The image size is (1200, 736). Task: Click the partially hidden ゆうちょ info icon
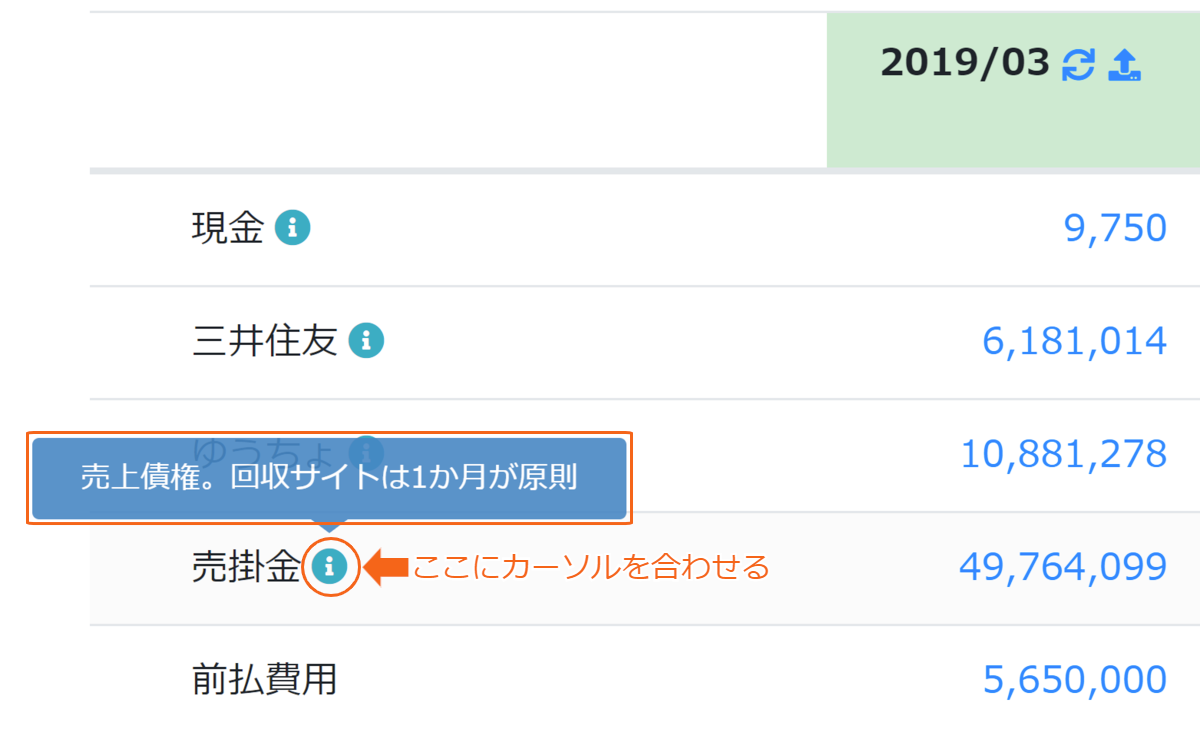[x=366, y=445]
